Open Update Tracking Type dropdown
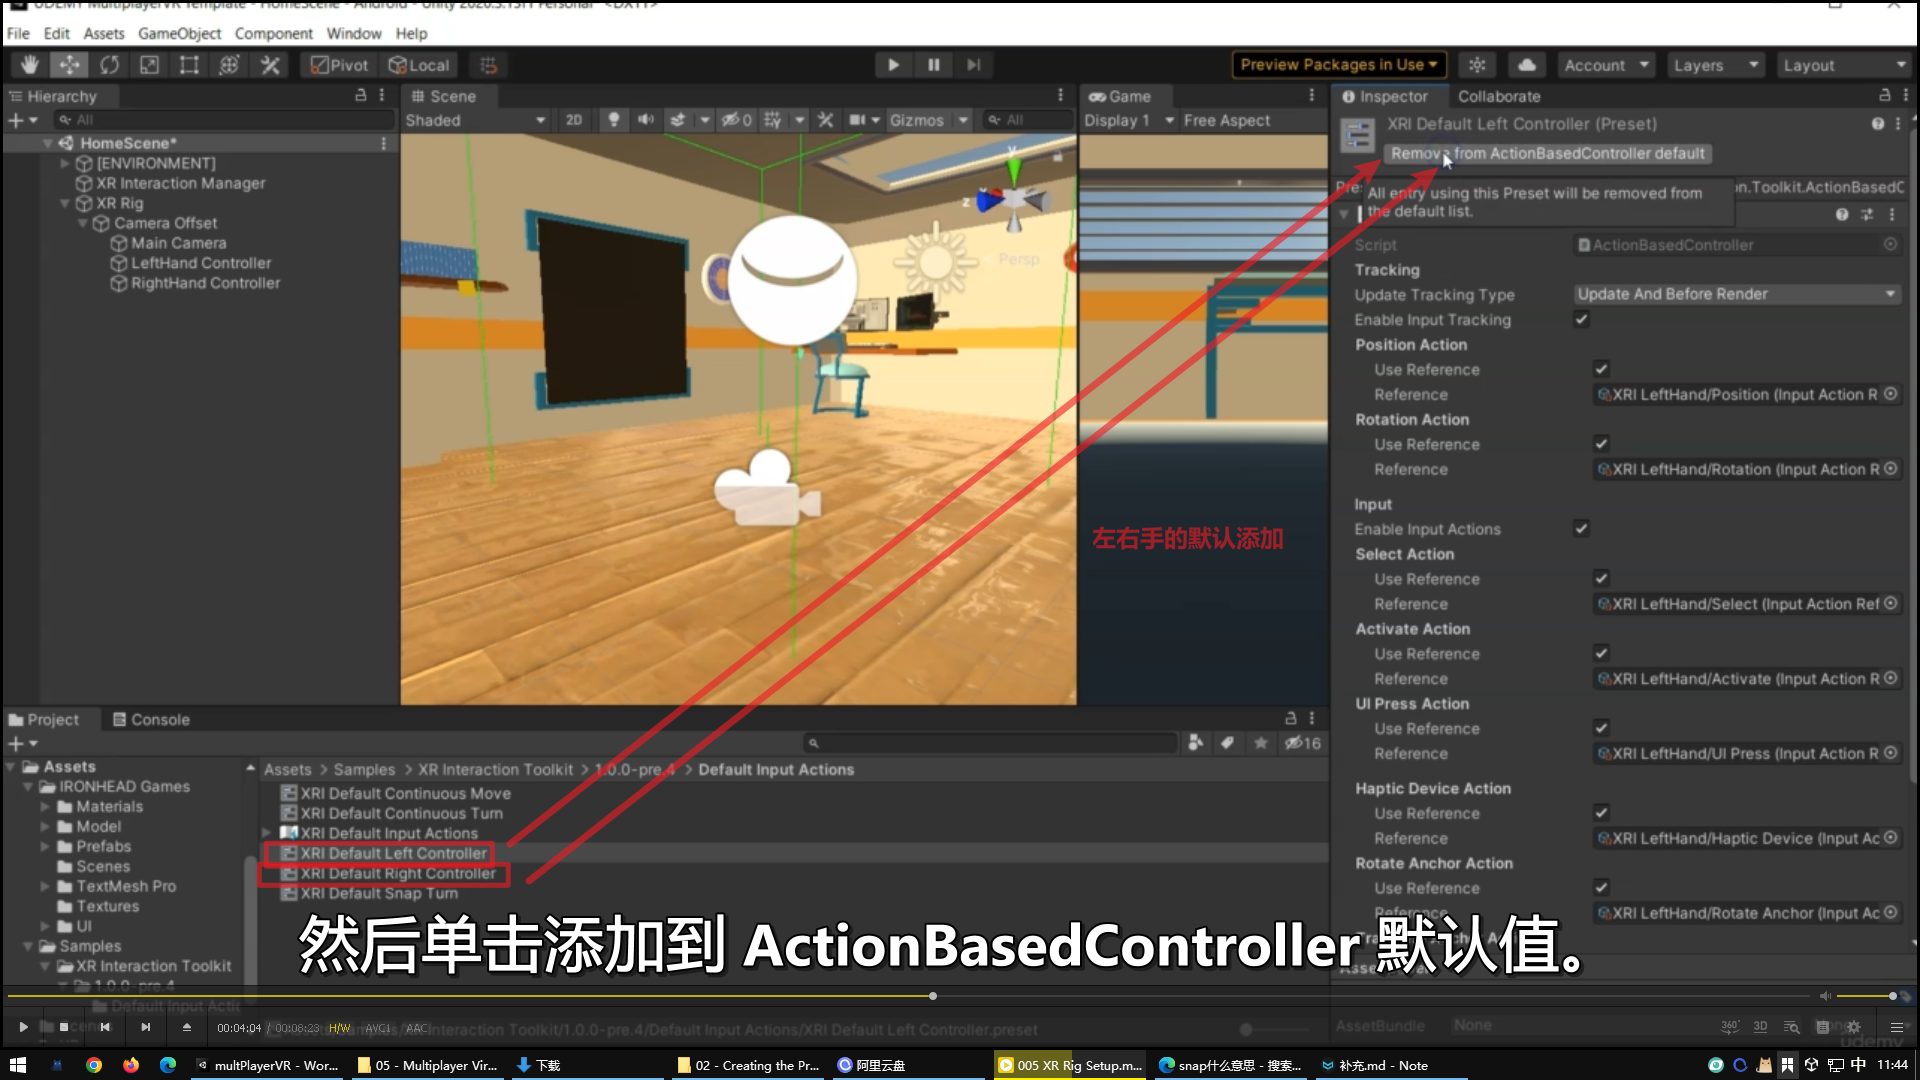The image size is (1920, 1080). tap(1737, 294)
